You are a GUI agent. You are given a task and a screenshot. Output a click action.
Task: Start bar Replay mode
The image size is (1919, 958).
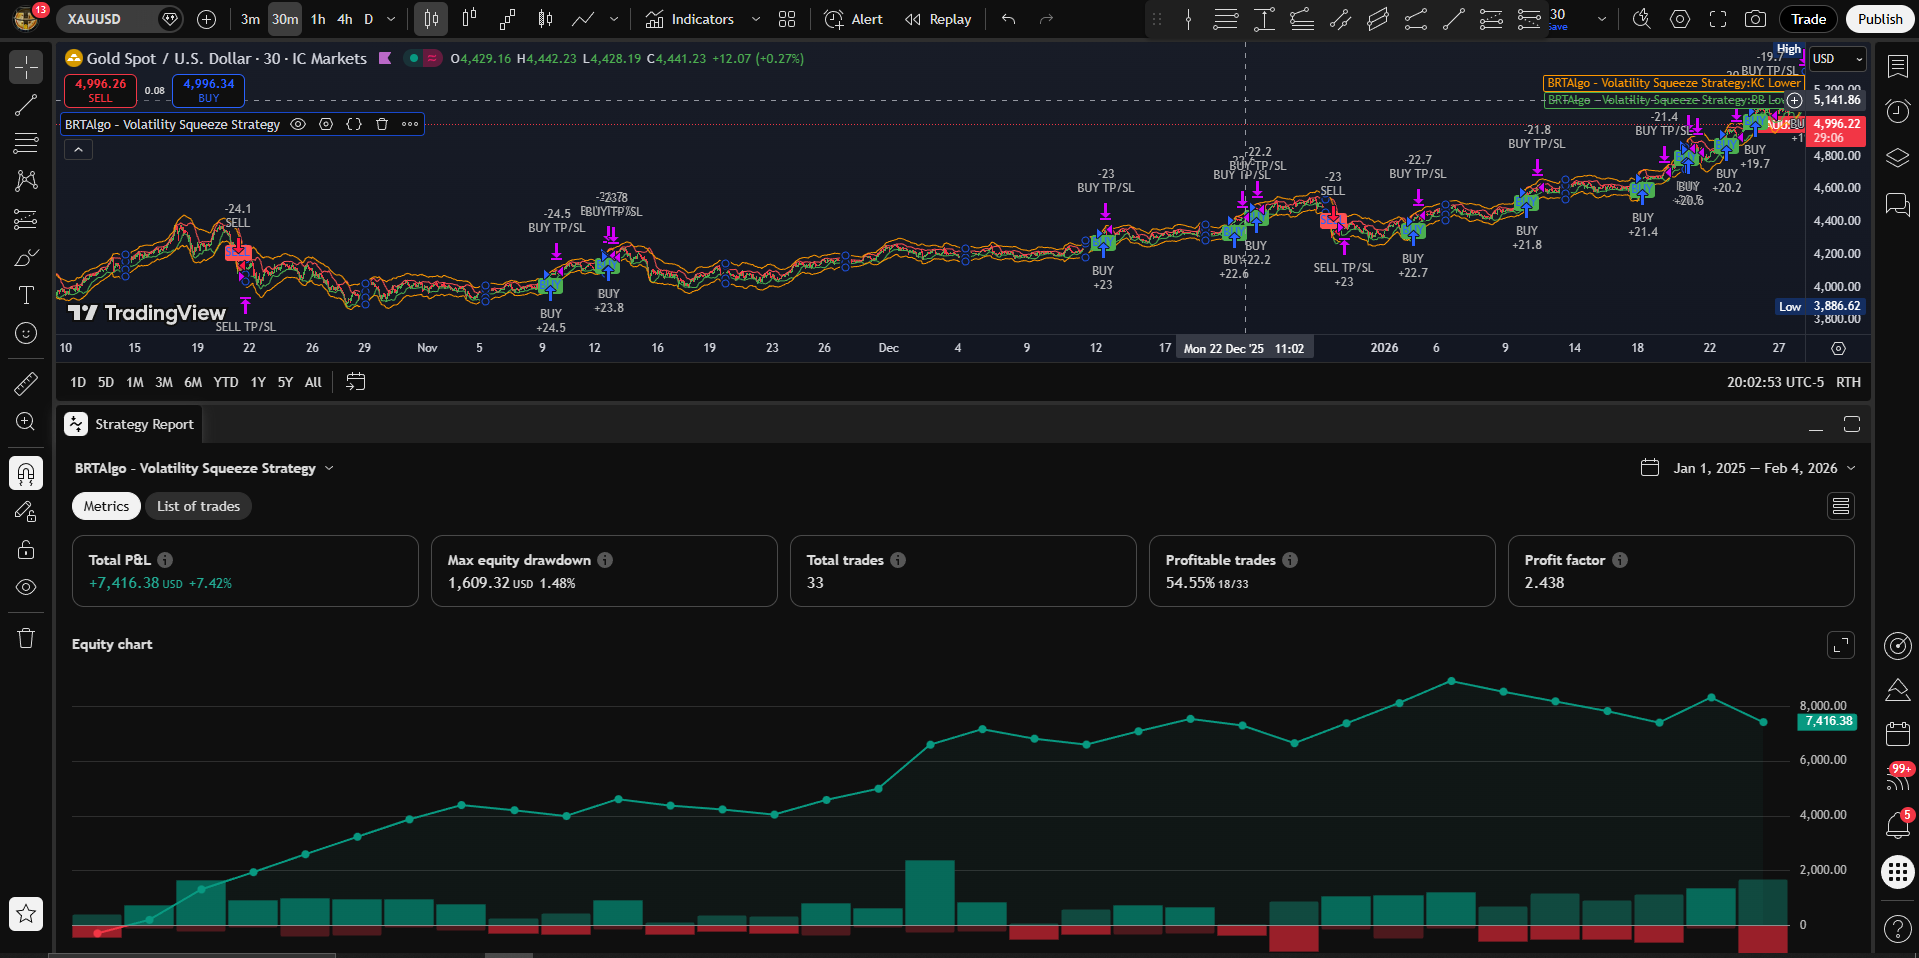pyautogui.click(x=938, y=19)
